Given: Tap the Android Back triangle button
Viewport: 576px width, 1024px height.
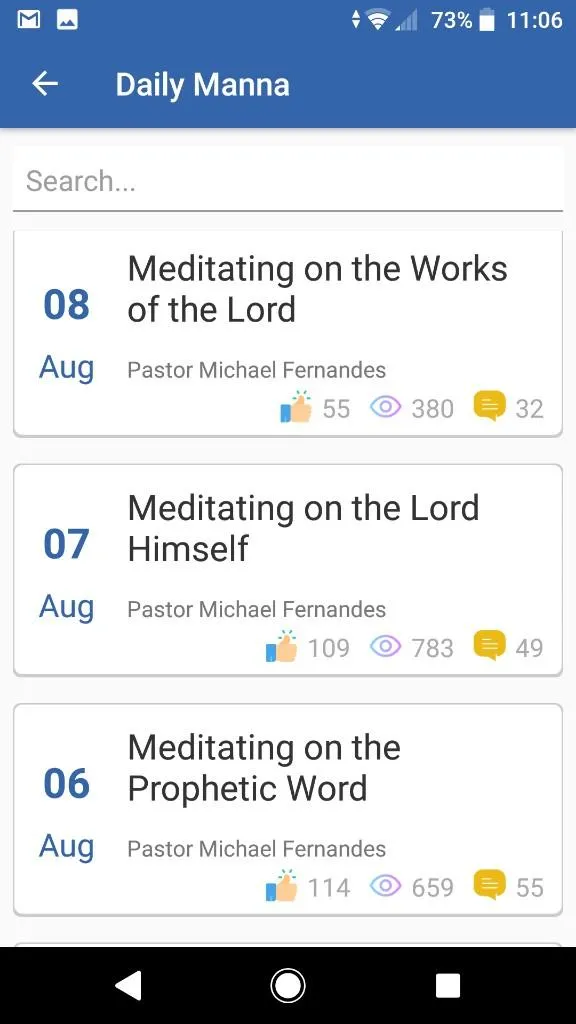Looking at the screenshot, I should [x=128, y=985].
